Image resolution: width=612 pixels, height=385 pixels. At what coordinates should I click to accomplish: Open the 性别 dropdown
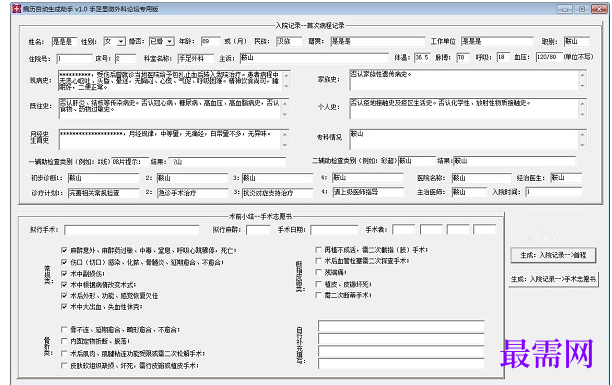tap(121, 41)
